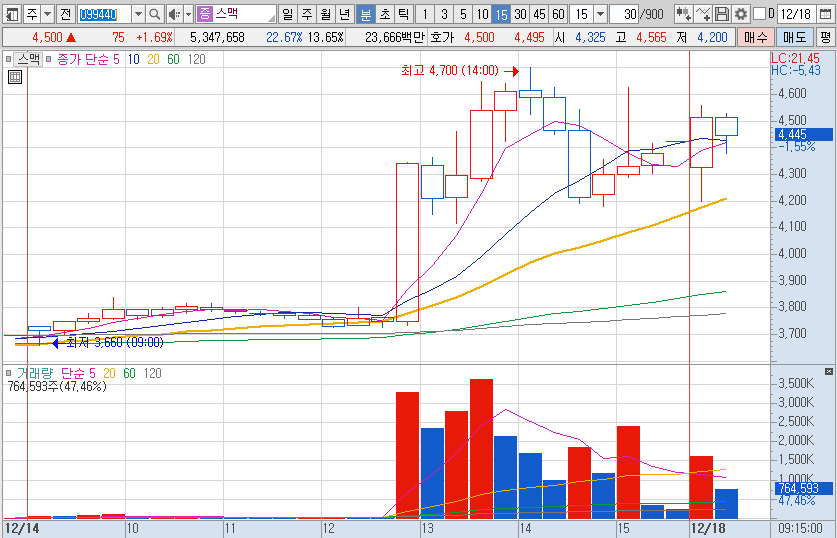Select the minute (분) chart tab
The image size is (837, 538).
click(x=366, y=14)
